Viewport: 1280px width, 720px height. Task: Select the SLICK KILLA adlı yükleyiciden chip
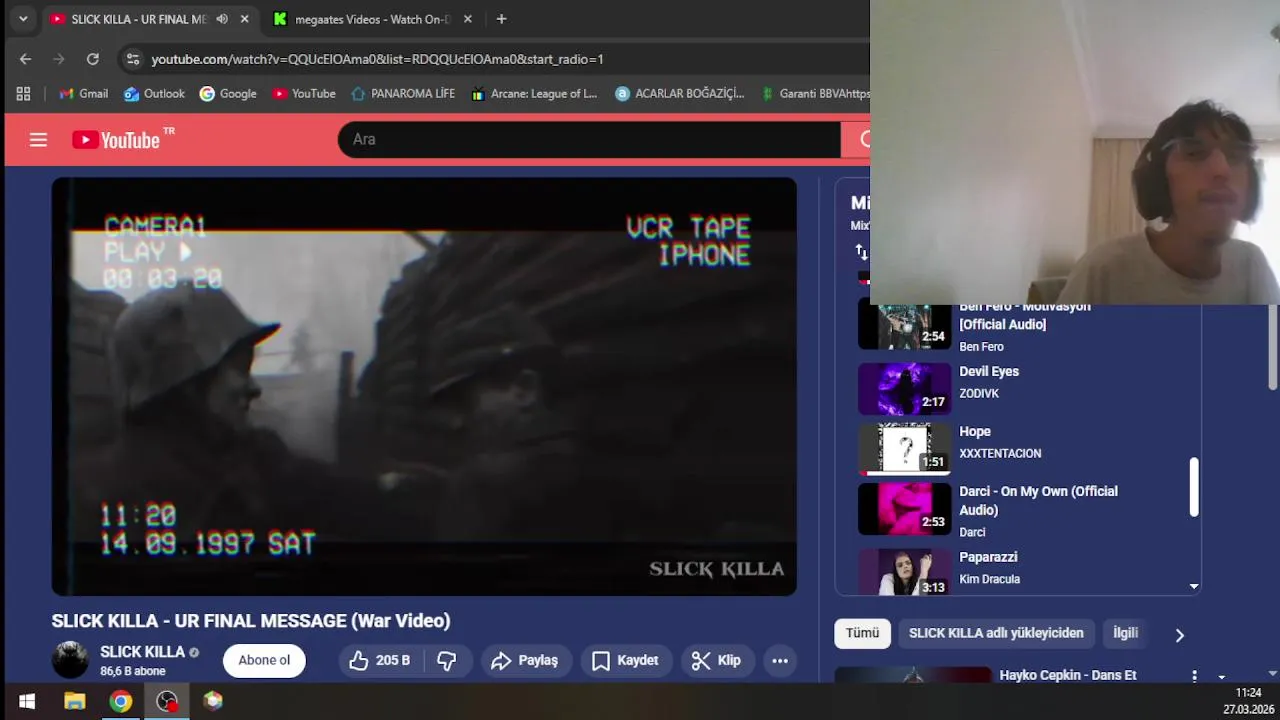(996, 633)
